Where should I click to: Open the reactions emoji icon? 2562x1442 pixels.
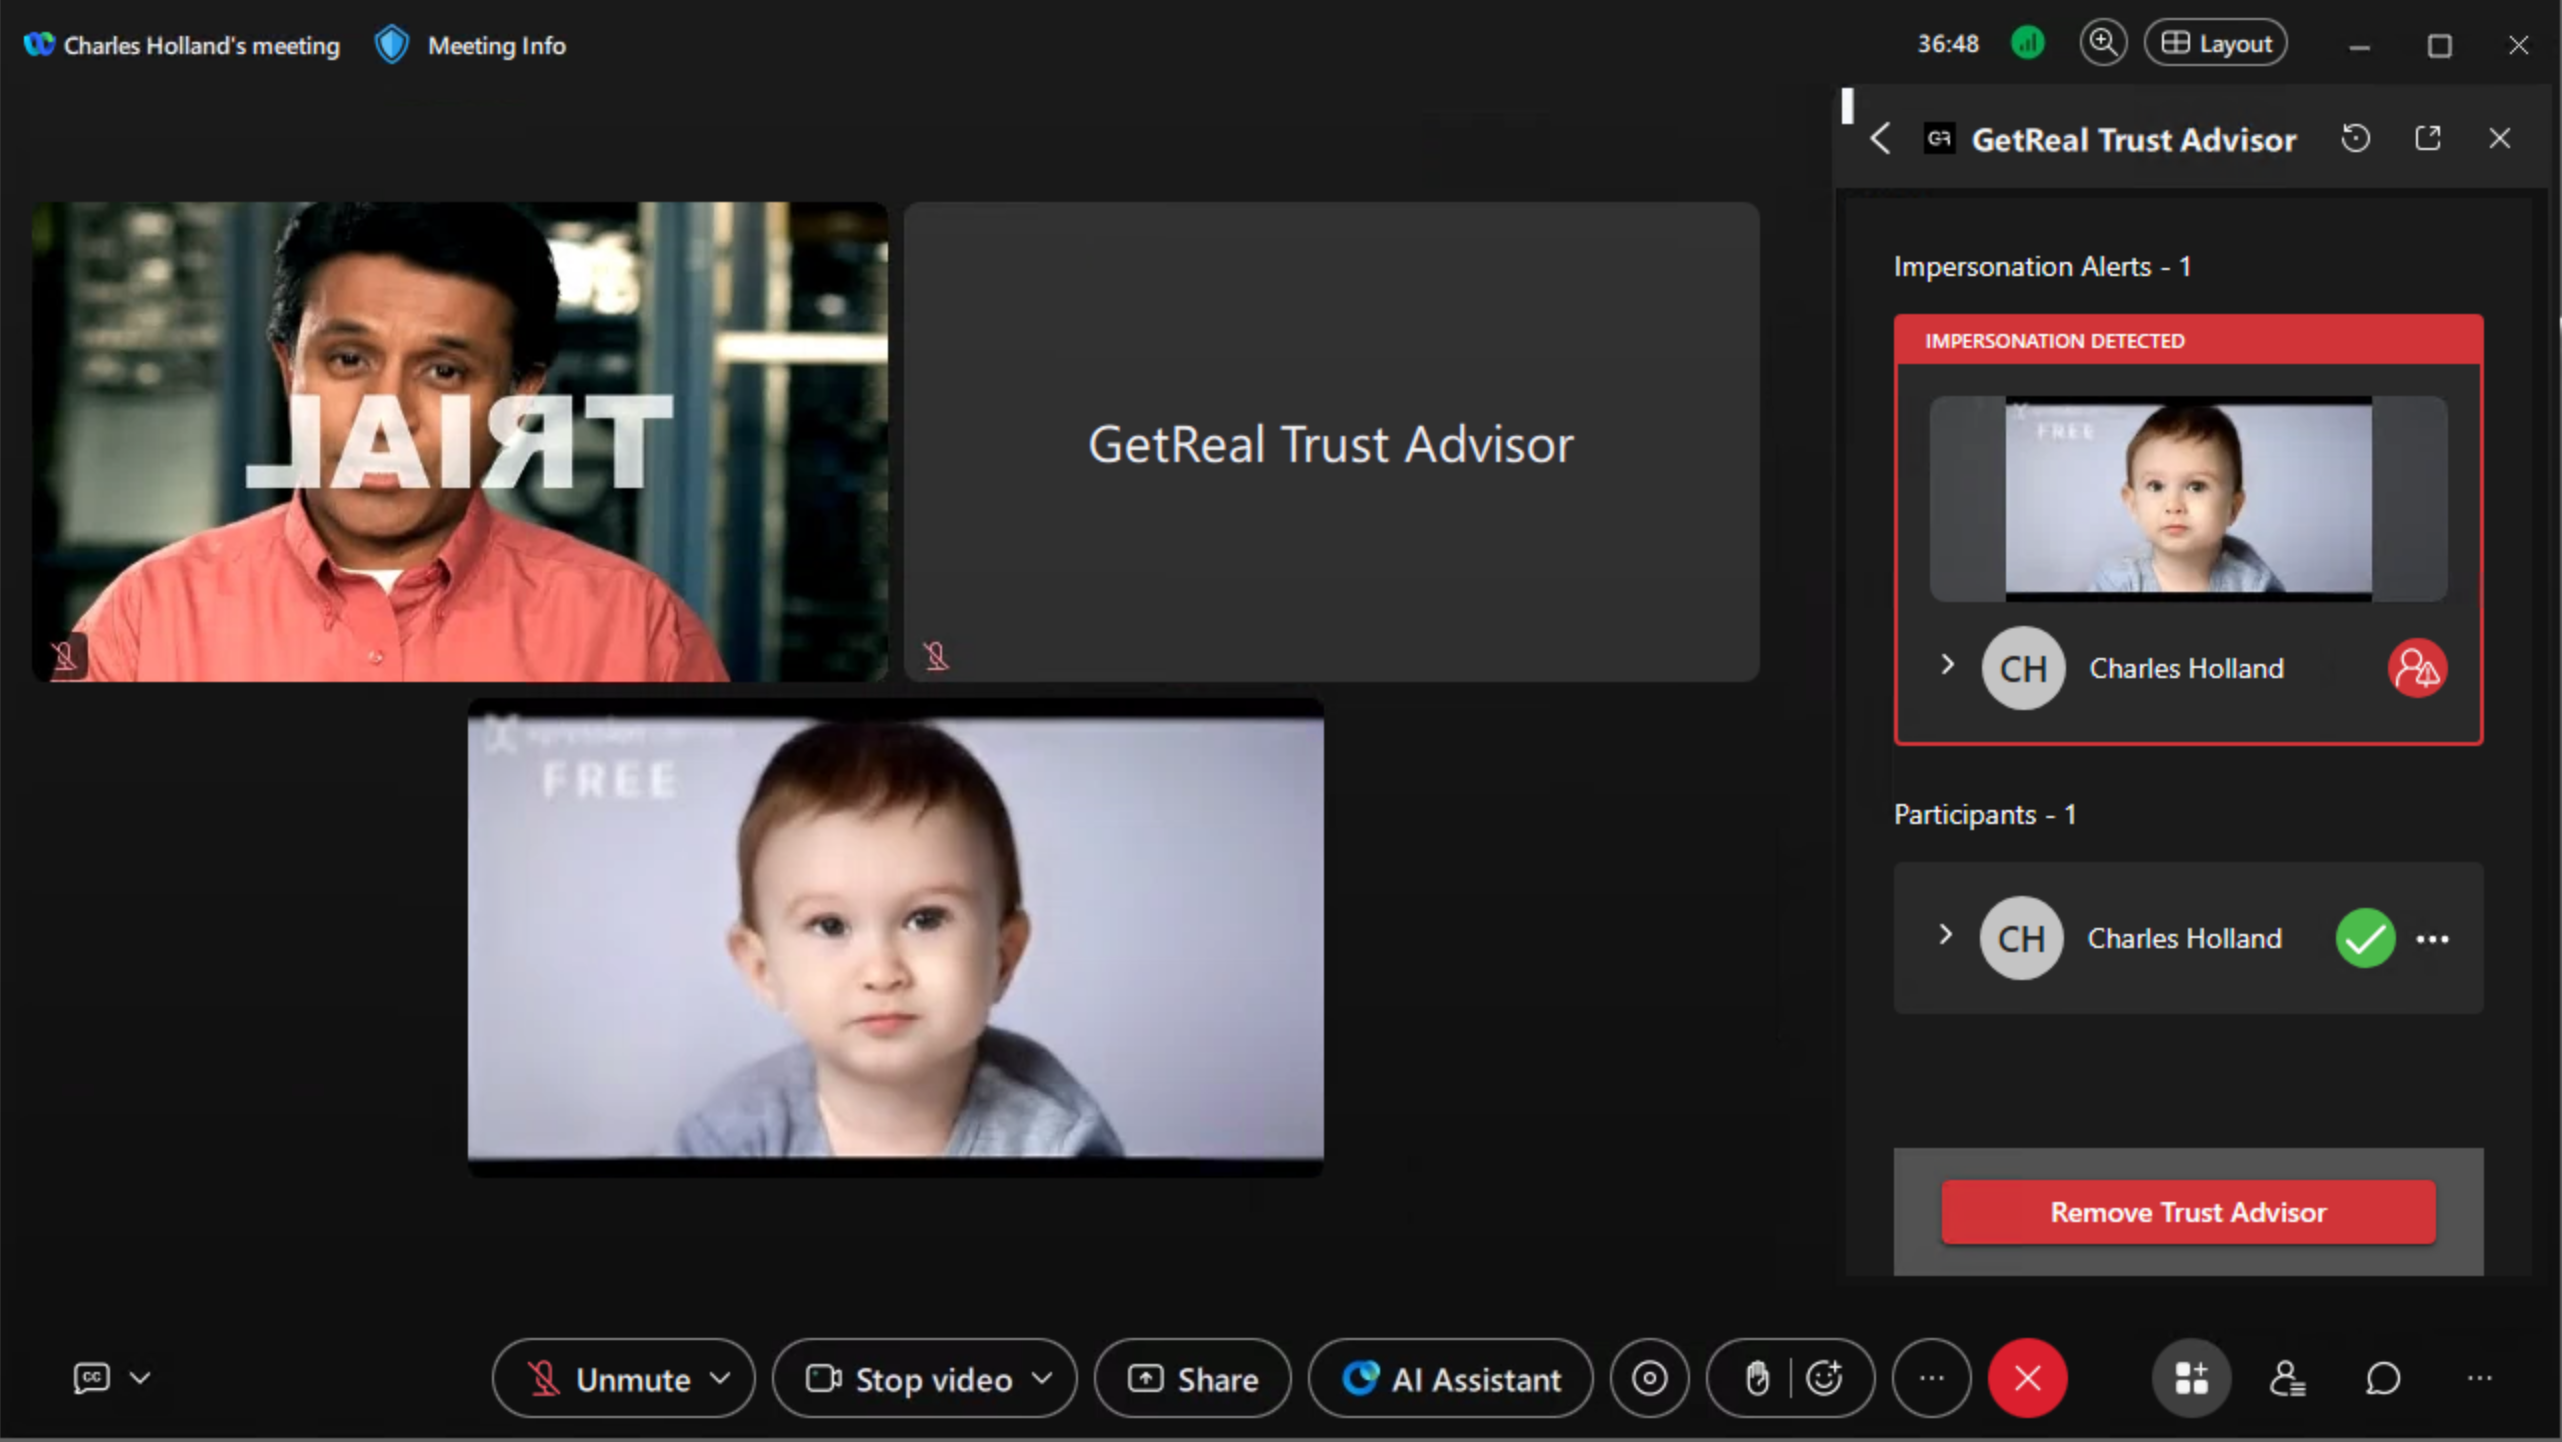pos(1825,1379)
